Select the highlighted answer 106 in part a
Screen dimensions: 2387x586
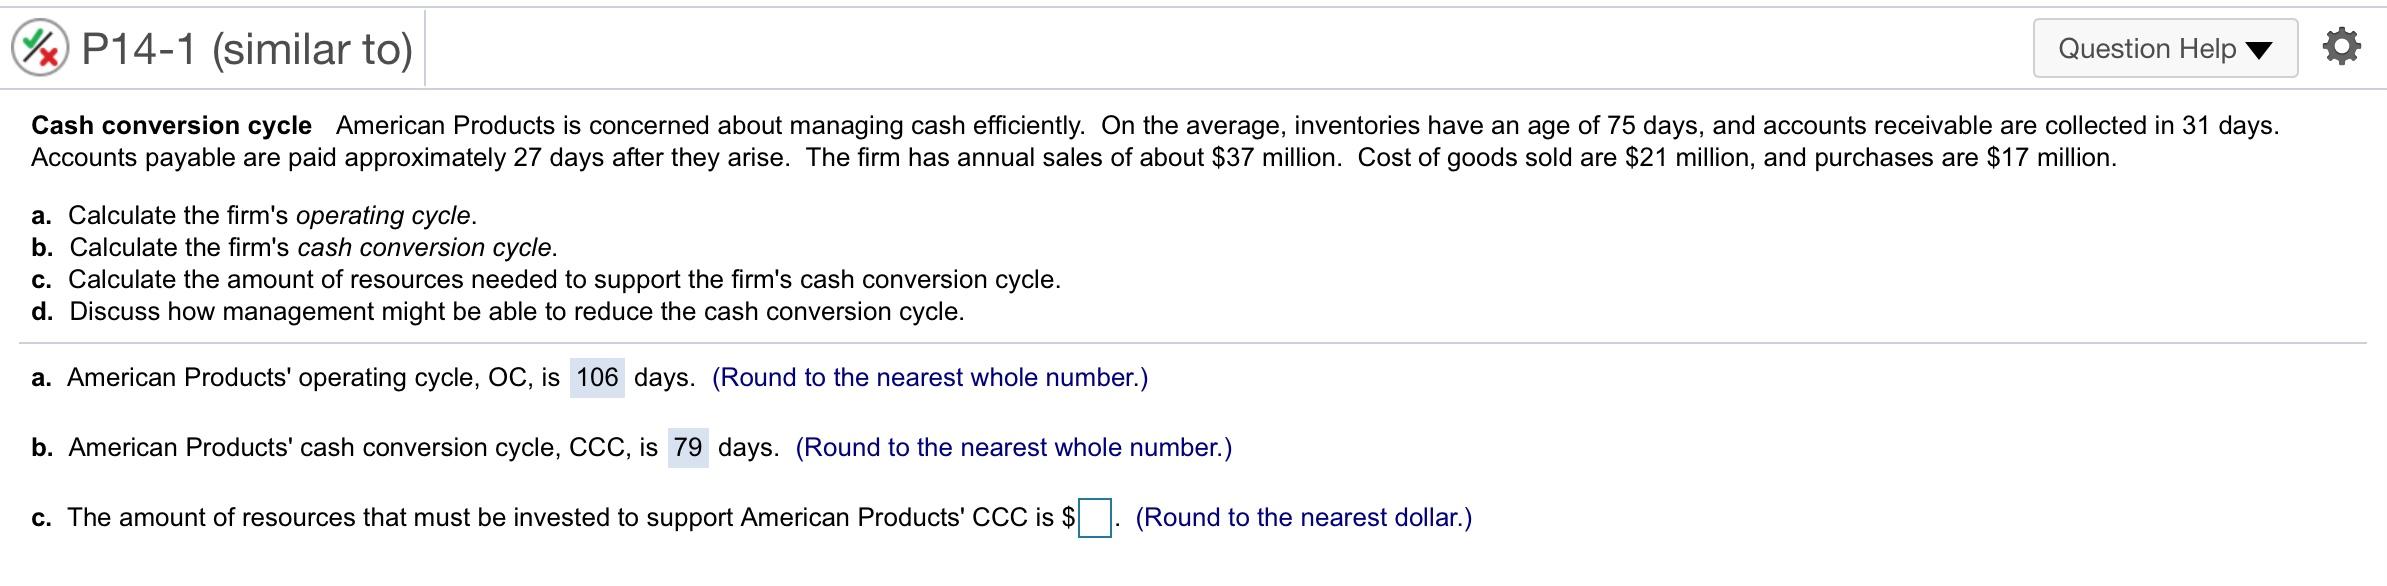click(x=598, y=378)
